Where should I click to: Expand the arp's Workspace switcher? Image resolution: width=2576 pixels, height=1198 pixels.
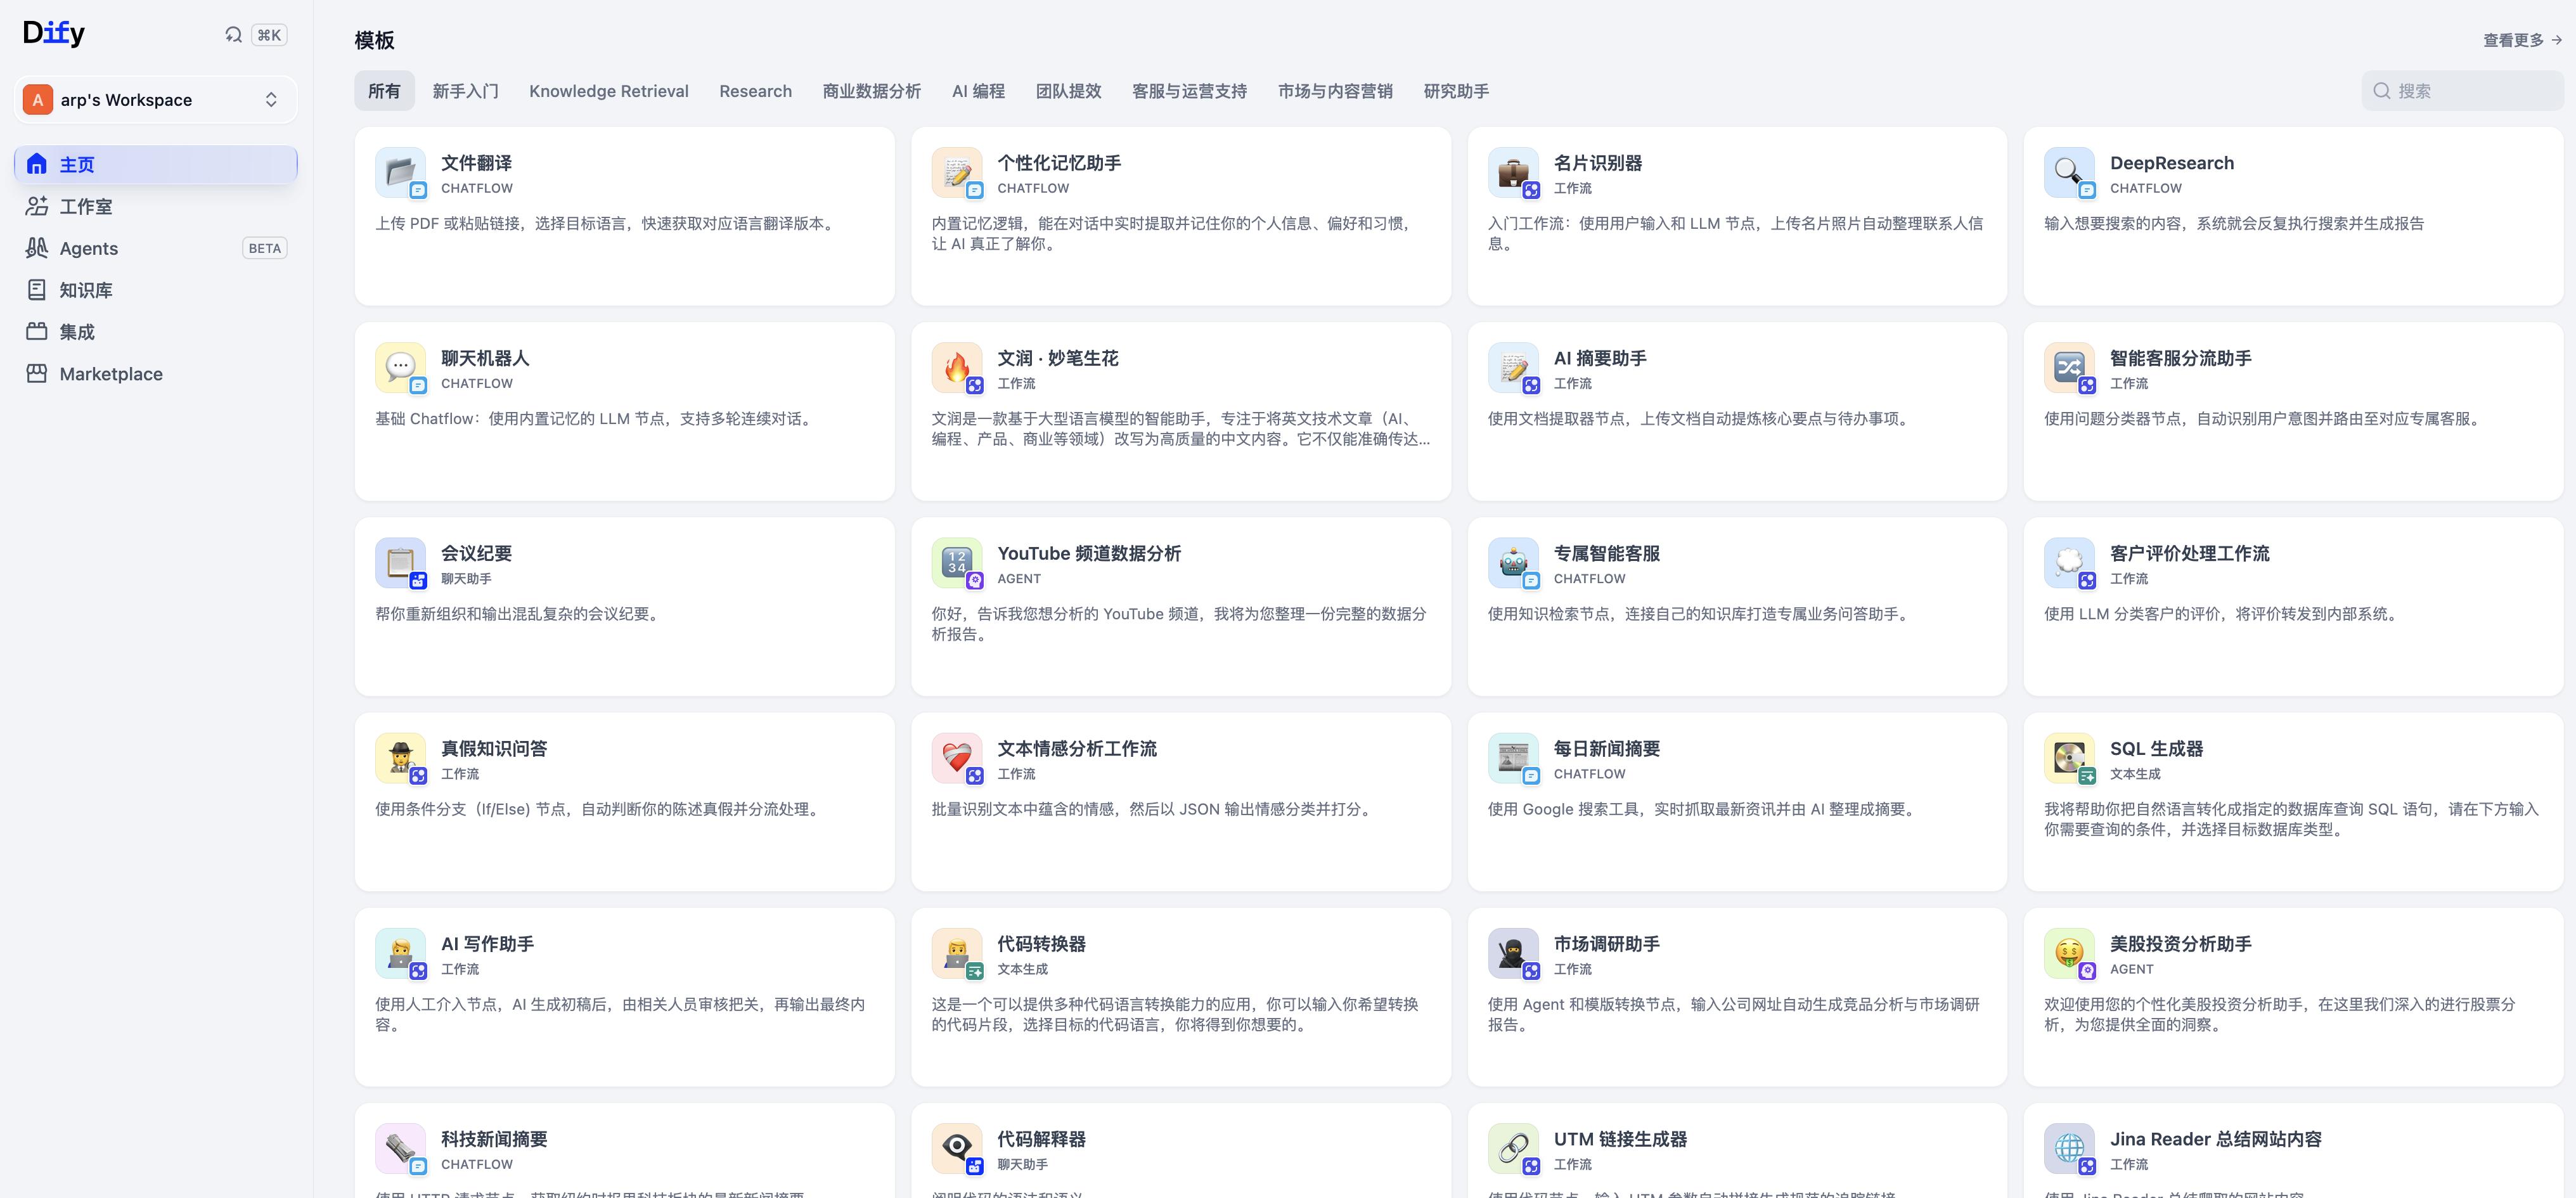156,100
